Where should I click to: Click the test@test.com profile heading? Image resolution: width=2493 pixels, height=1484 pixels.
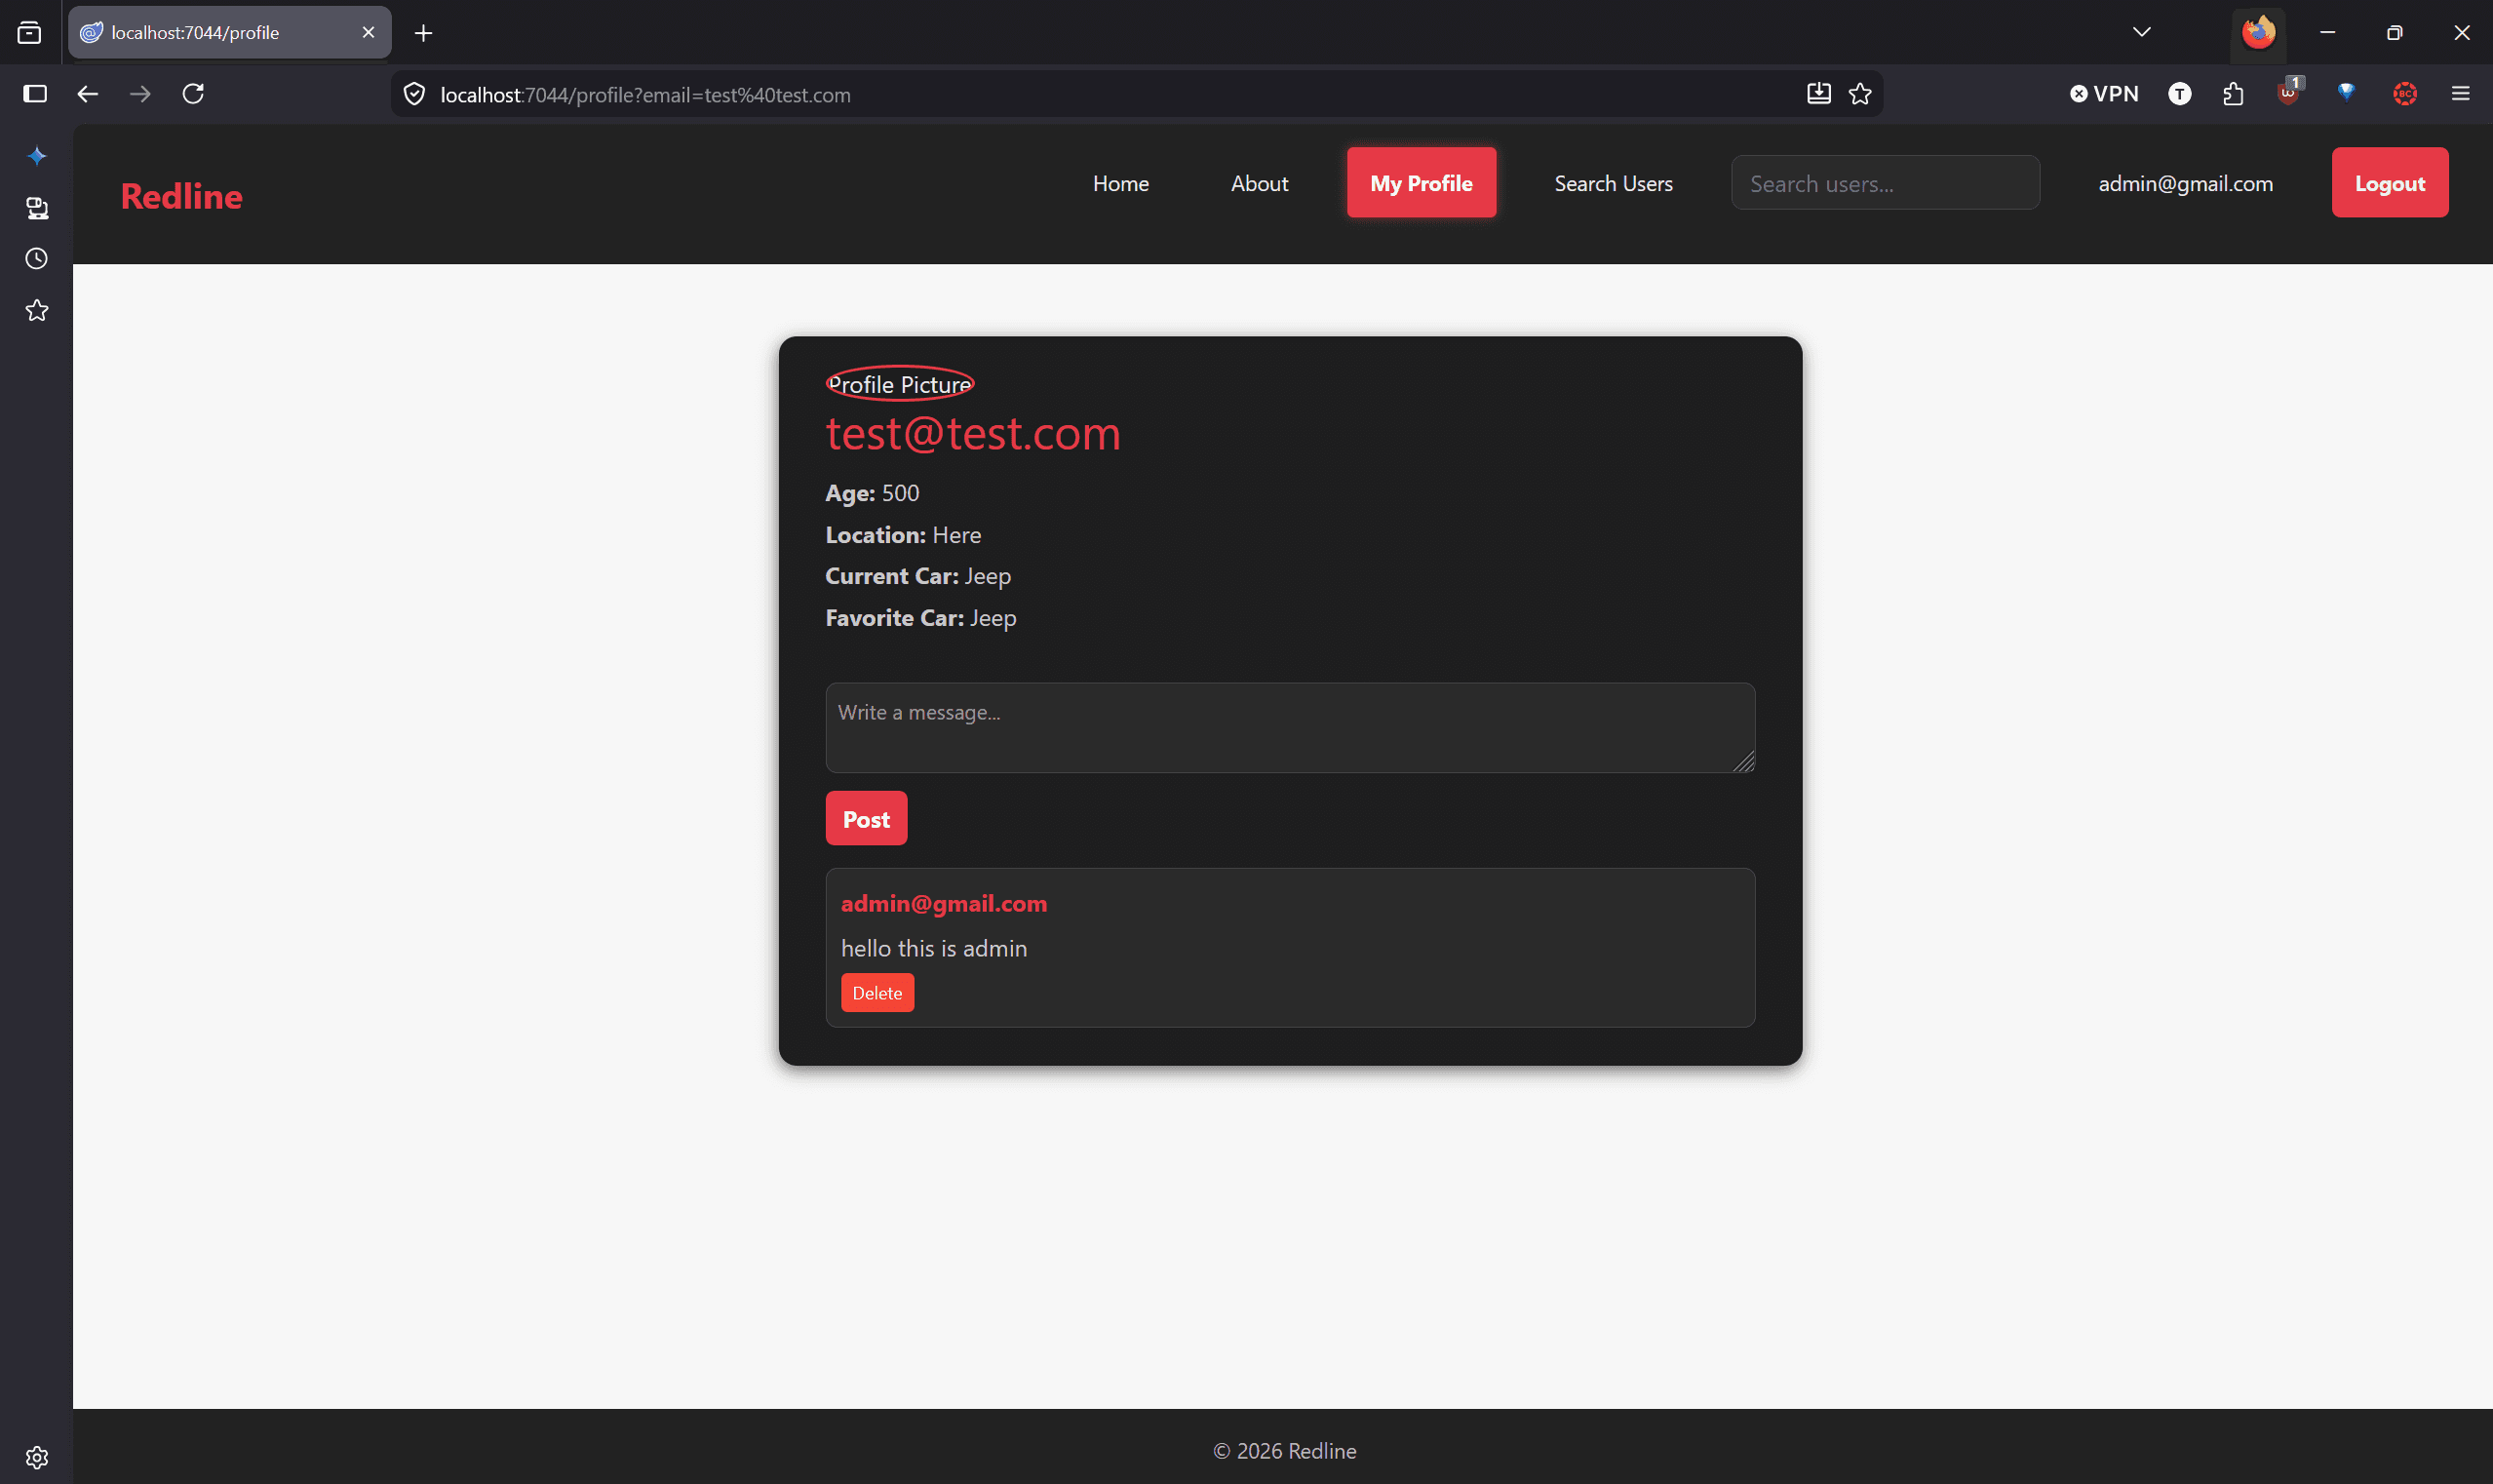point(972,433)
